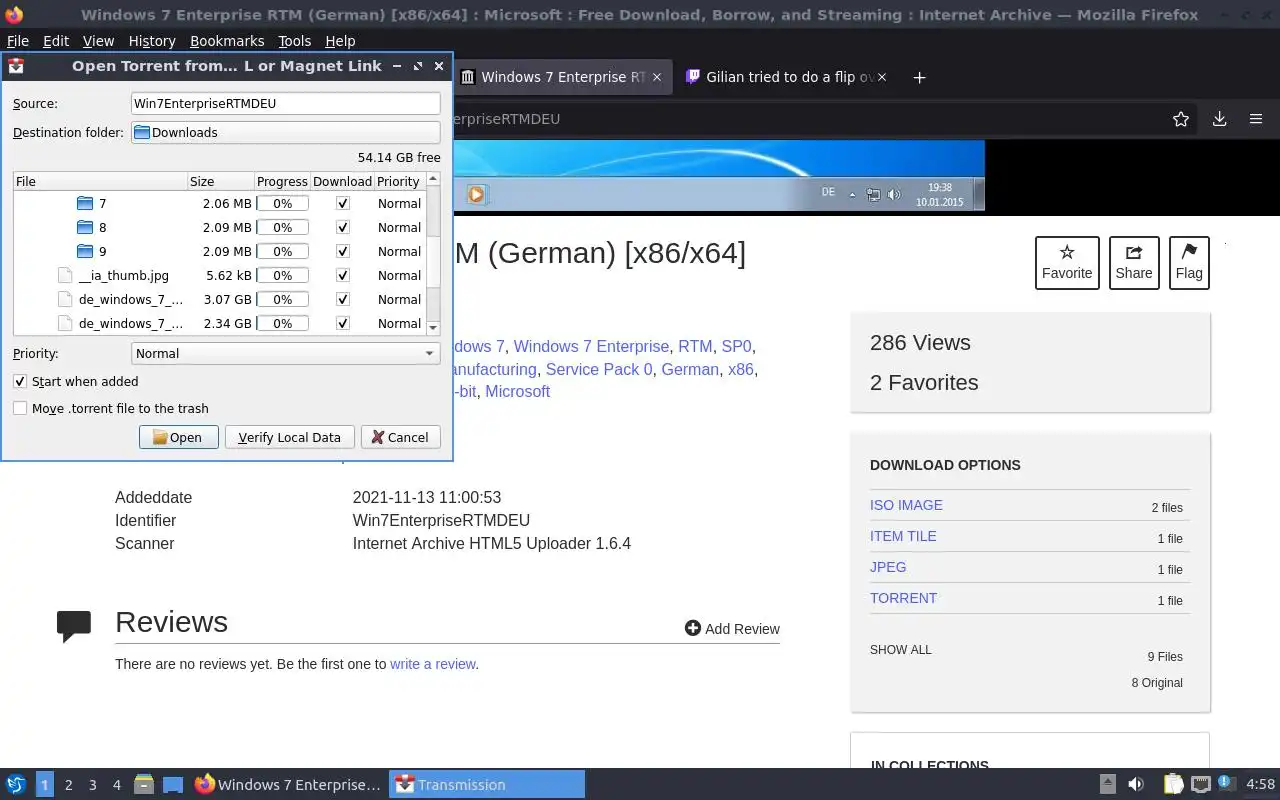Expand SHOW ALL download files
The width and height of the screenshot is (1280, 800).
tap(901, 650)
